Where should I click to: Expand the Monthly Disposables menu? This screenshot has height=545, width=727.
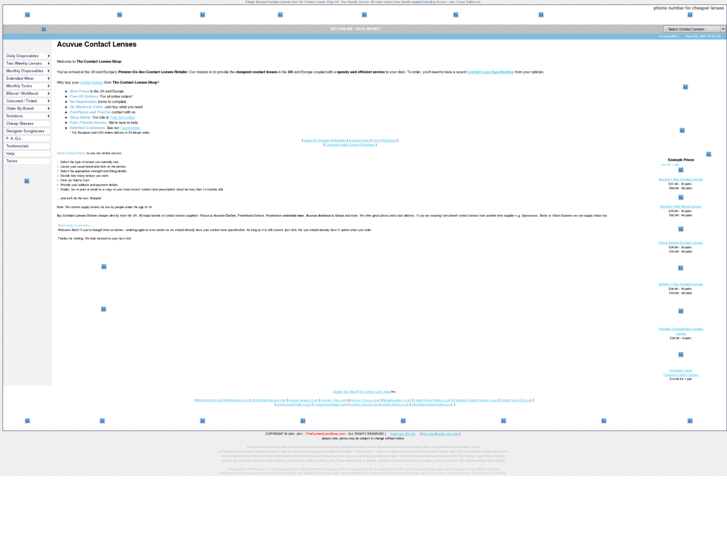click(x=27, y=71)
